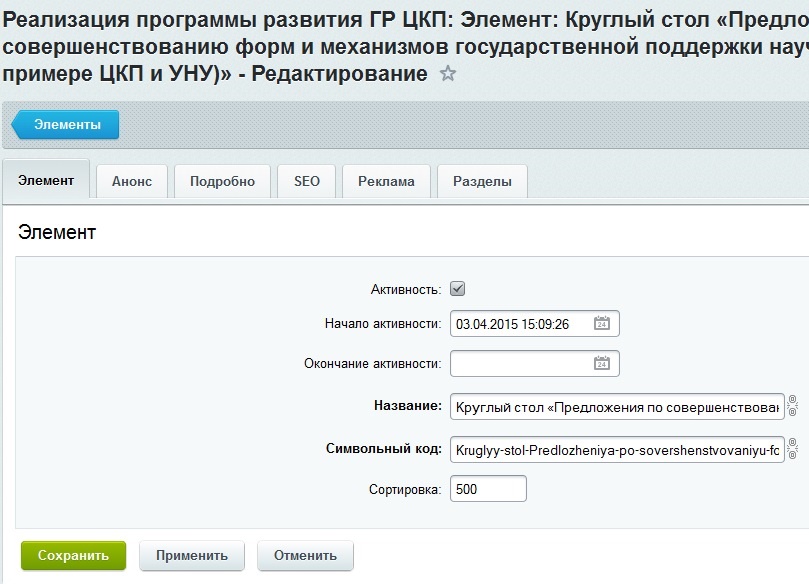Go to the Реклама tab
809x584 pixels.
(386, 181)
